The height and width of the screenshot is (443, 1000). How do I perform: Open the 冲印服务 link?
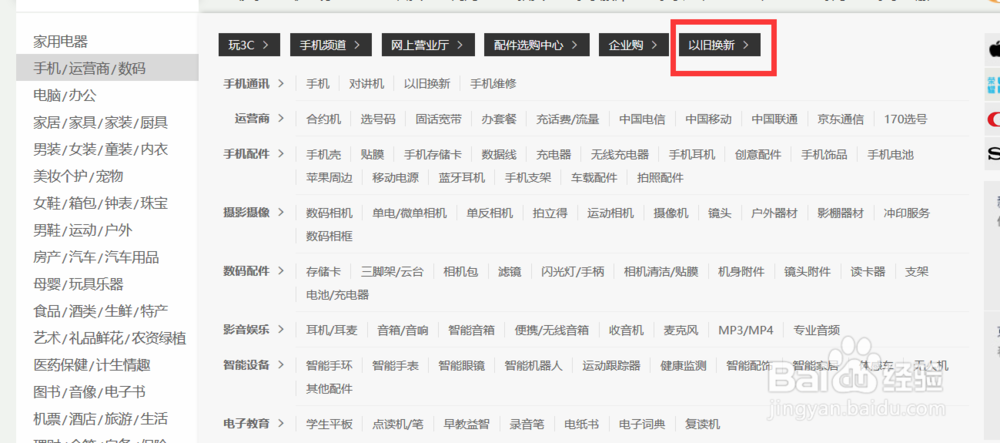(907, 213)
